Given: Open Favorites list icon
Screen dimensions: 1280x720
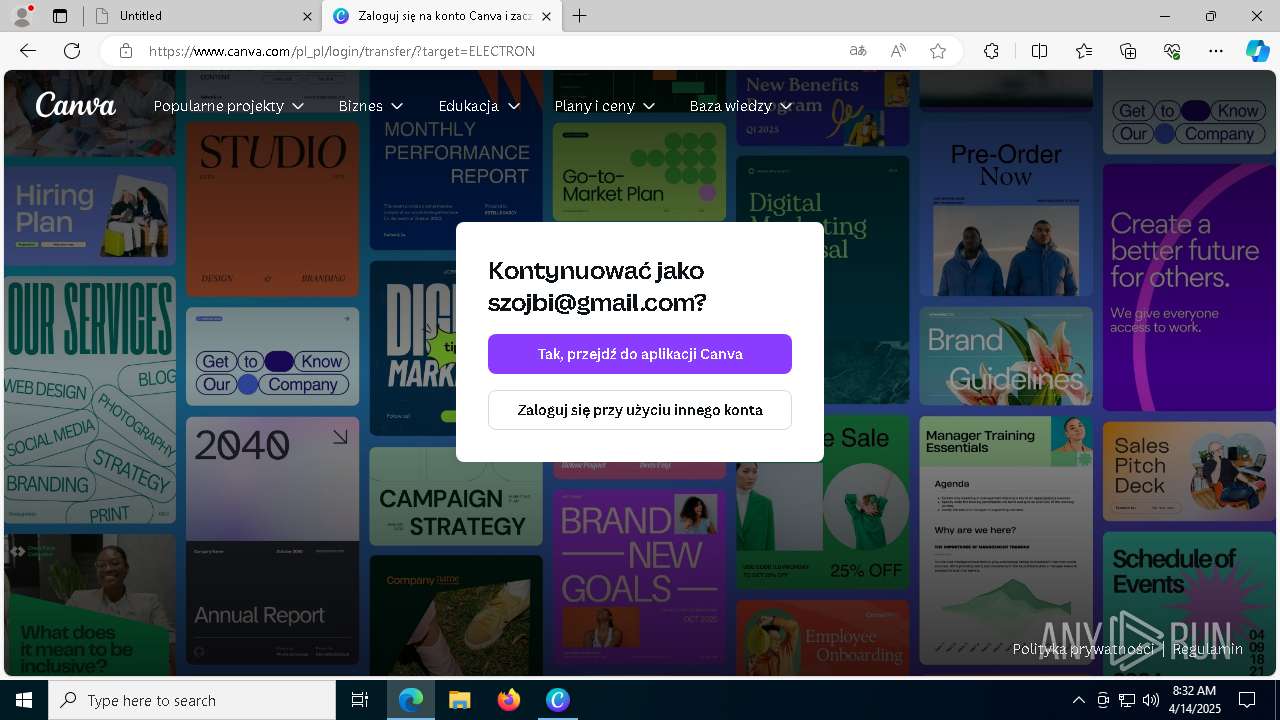Looking at the screenshot, I should (1084, 51).
